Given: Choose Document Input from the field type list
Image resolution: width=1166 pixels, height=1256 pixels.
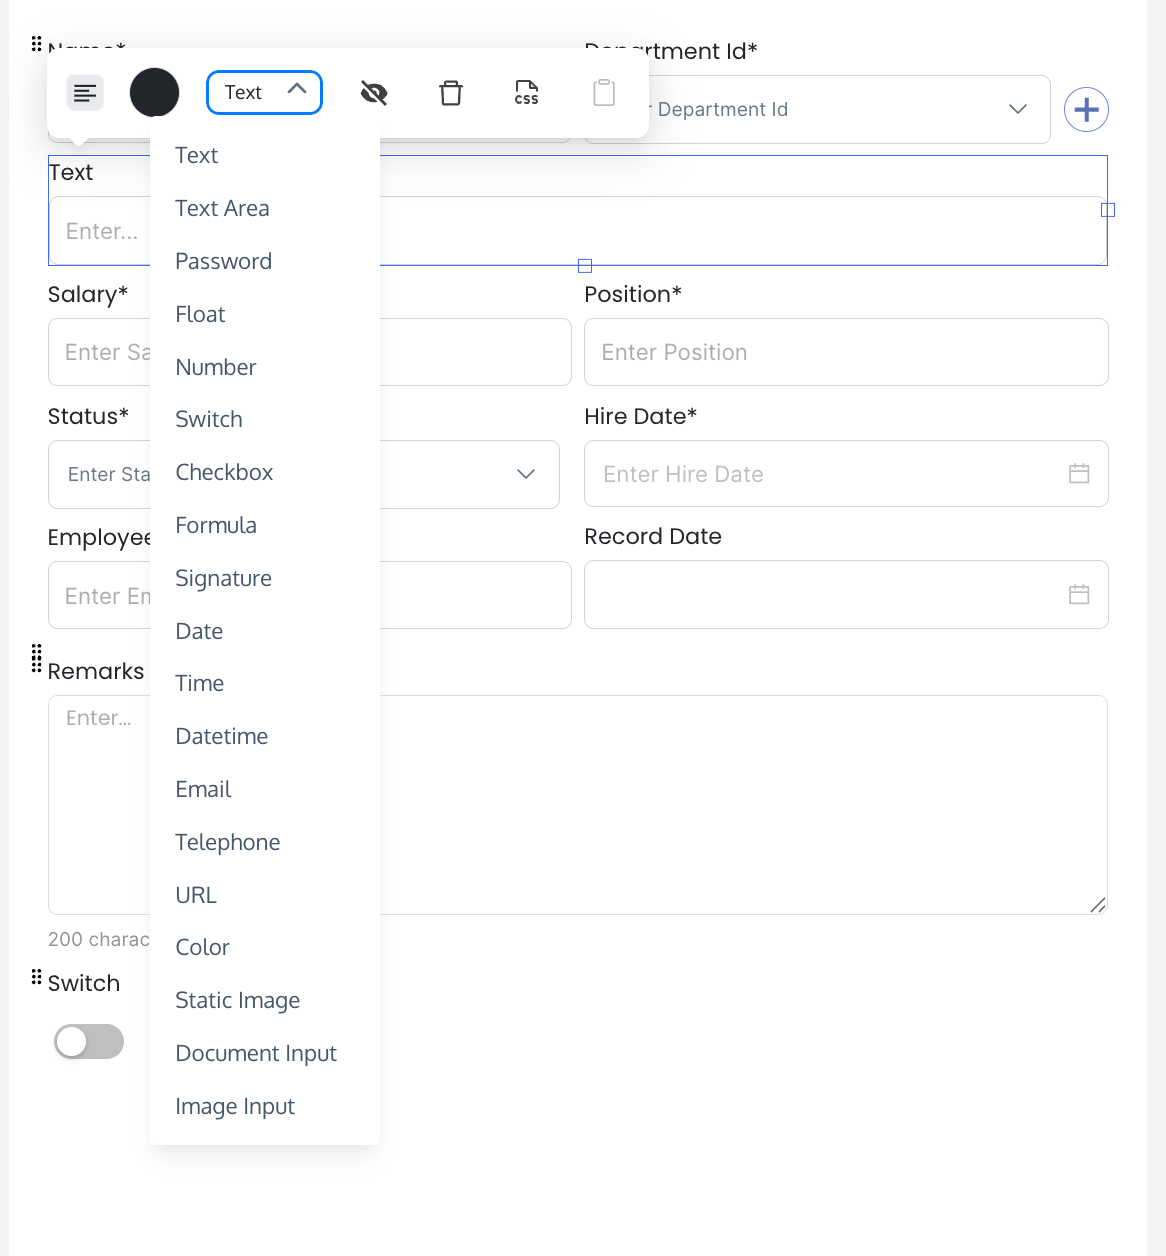Looking at the screenshot, I should [x=256, y=1053].
